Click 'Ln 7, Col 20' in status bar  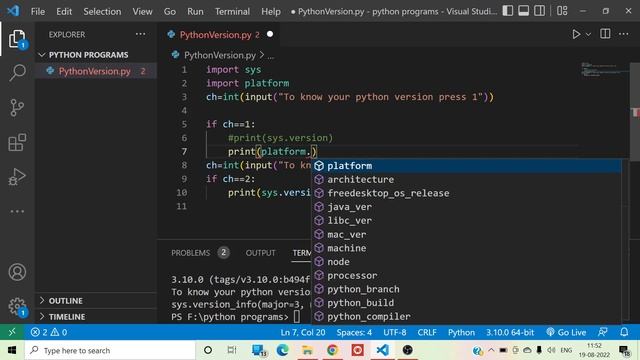click(303, 332)
